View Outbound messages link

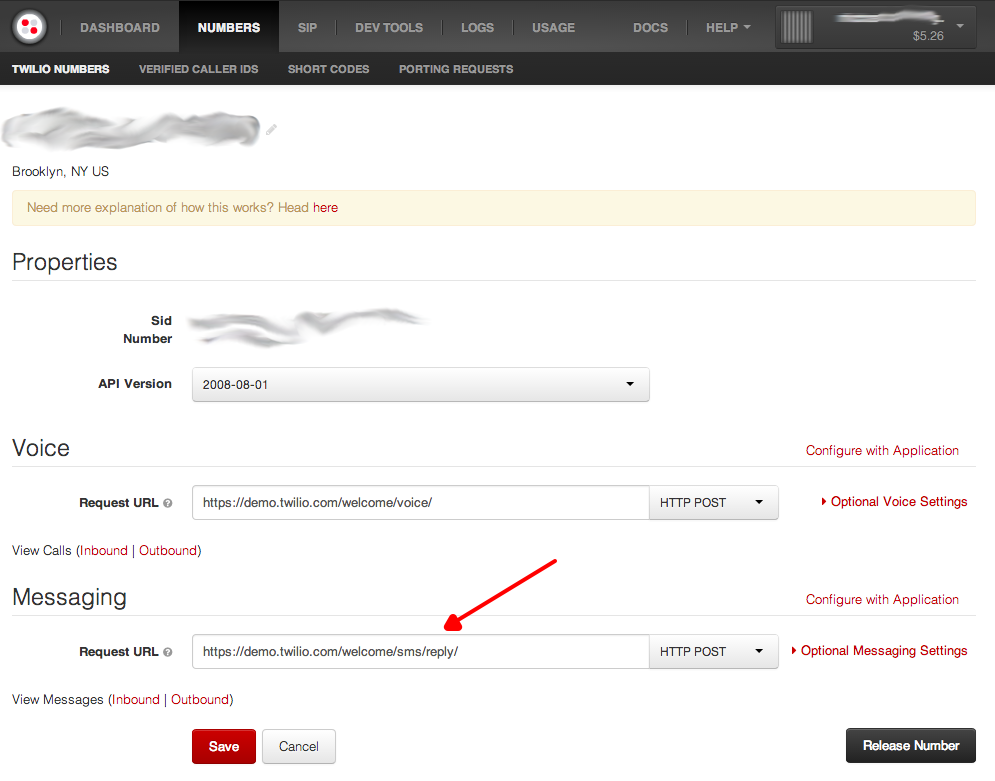(200, 700)
